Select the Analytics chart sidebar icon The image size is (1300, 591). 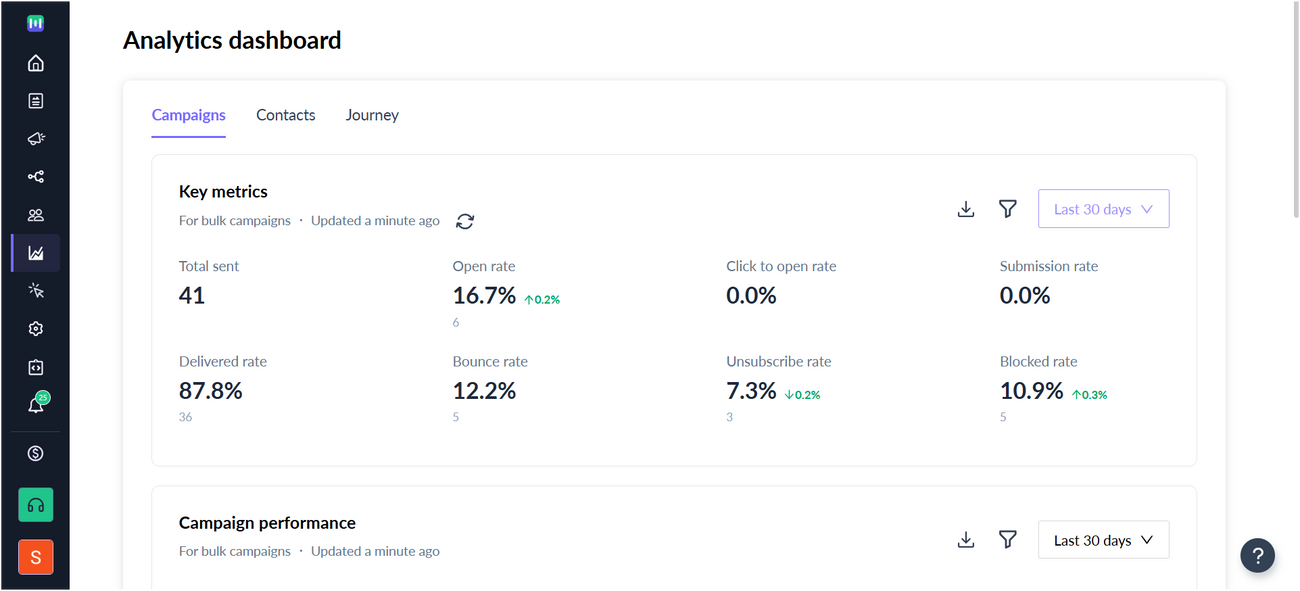pos(36,253)
